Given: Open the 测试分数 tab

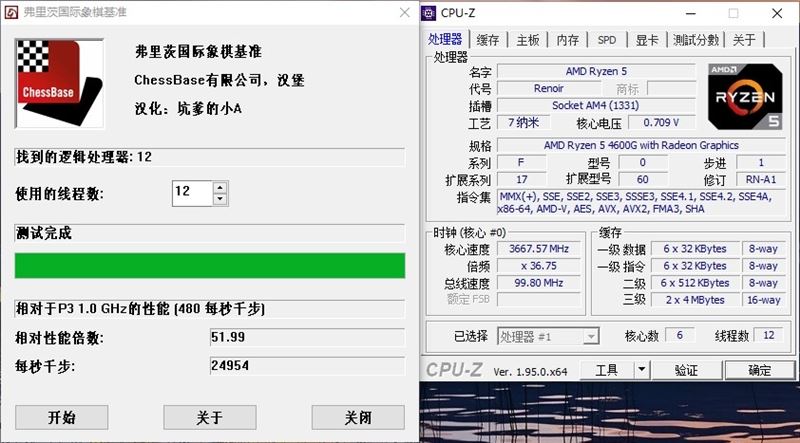Looking at the screenshot, I should click(696, 40).
